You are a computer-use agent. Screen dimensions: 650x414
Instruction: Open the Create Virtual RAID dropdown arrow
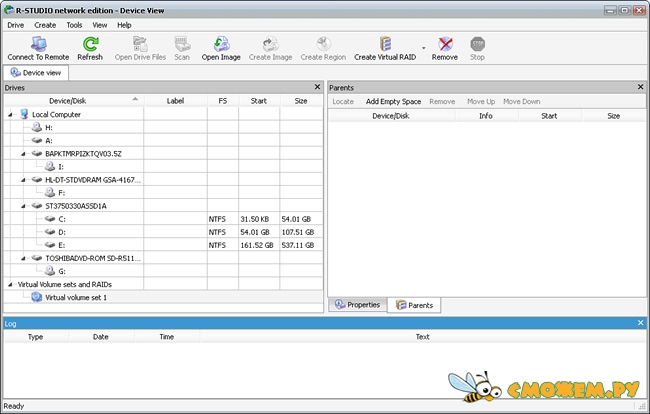(x=423, y=48)
